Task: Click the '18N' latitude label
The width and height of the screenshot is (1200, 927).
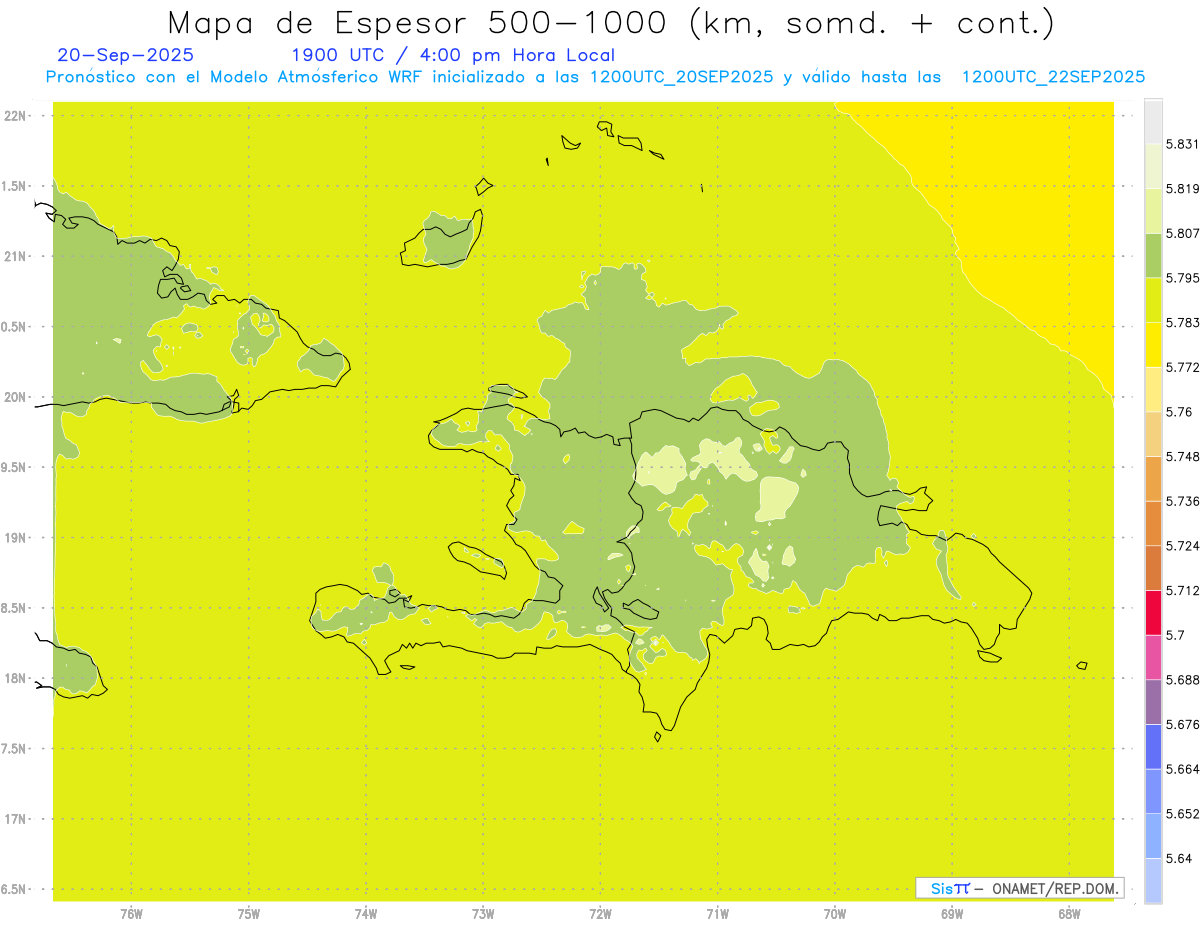Action: (16, 678)
